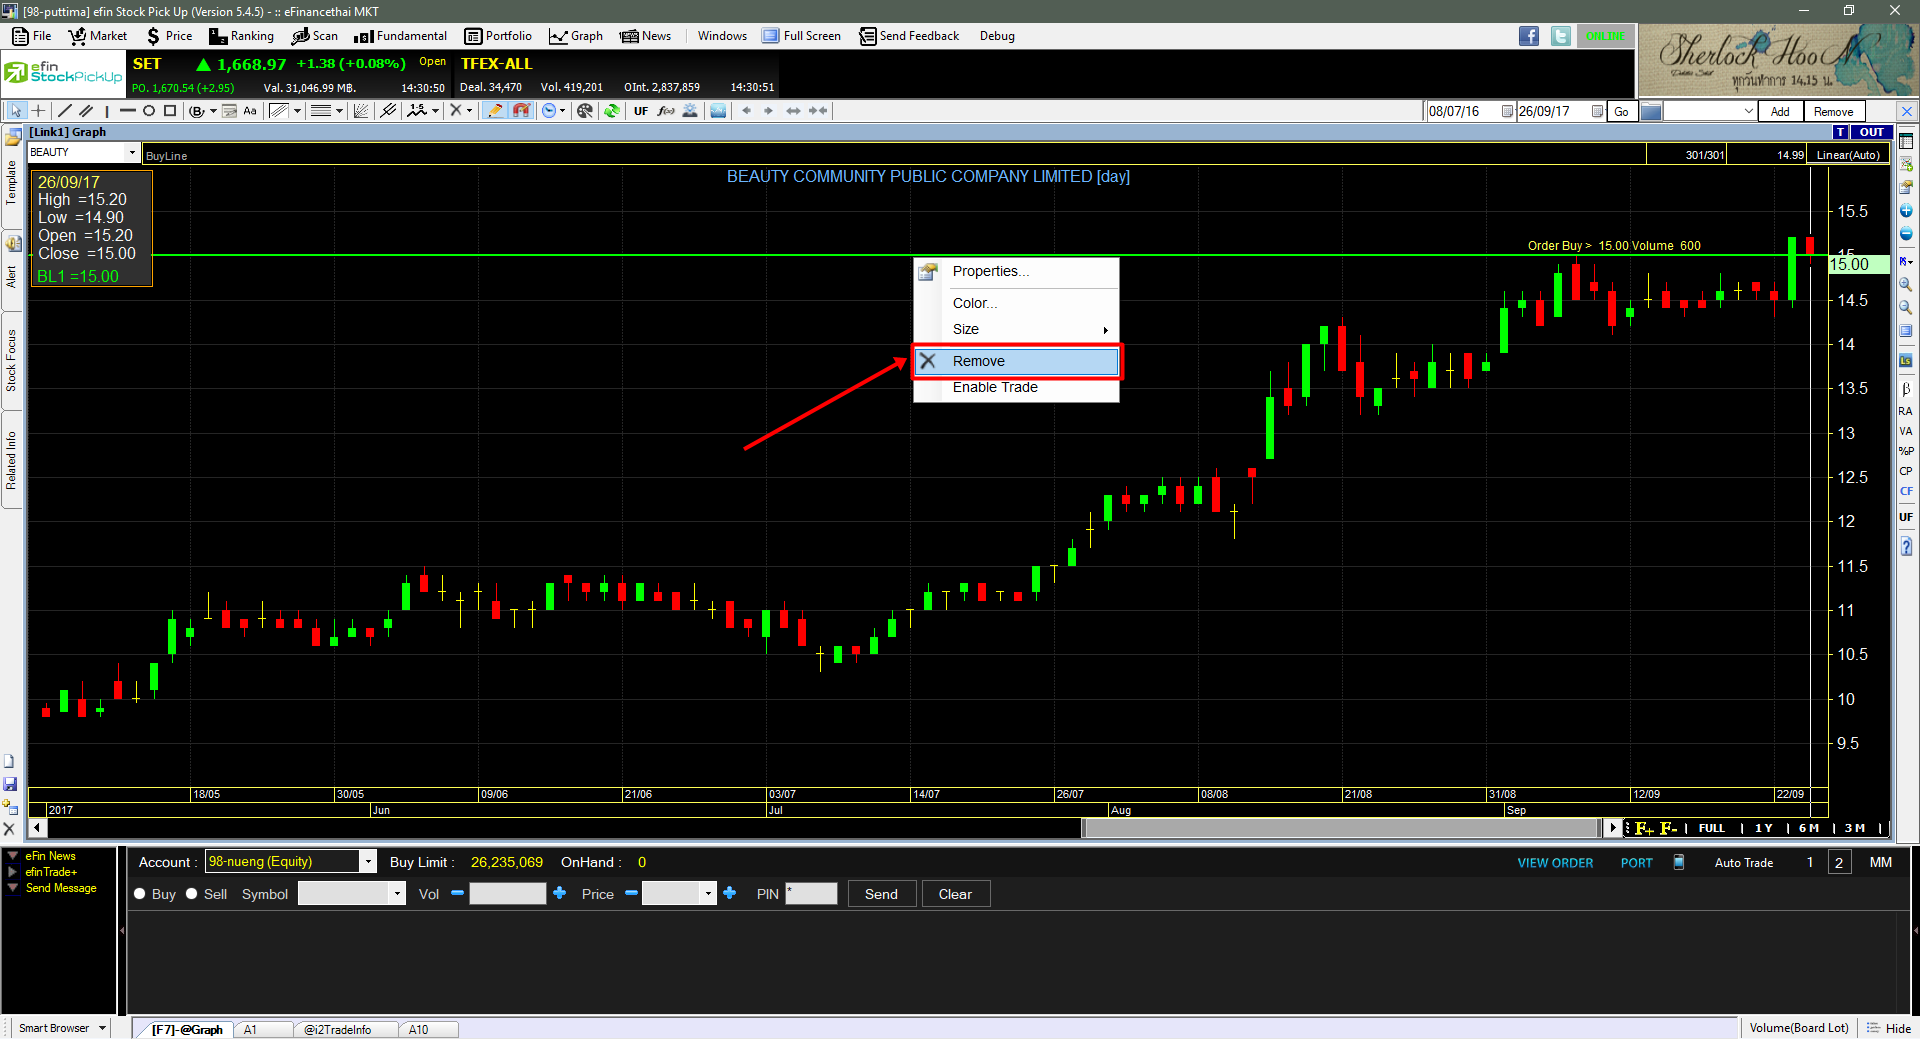Select order panel layout 1
The height and width of the screenshot is (1040, 1920).
[x=1810, y=862]
